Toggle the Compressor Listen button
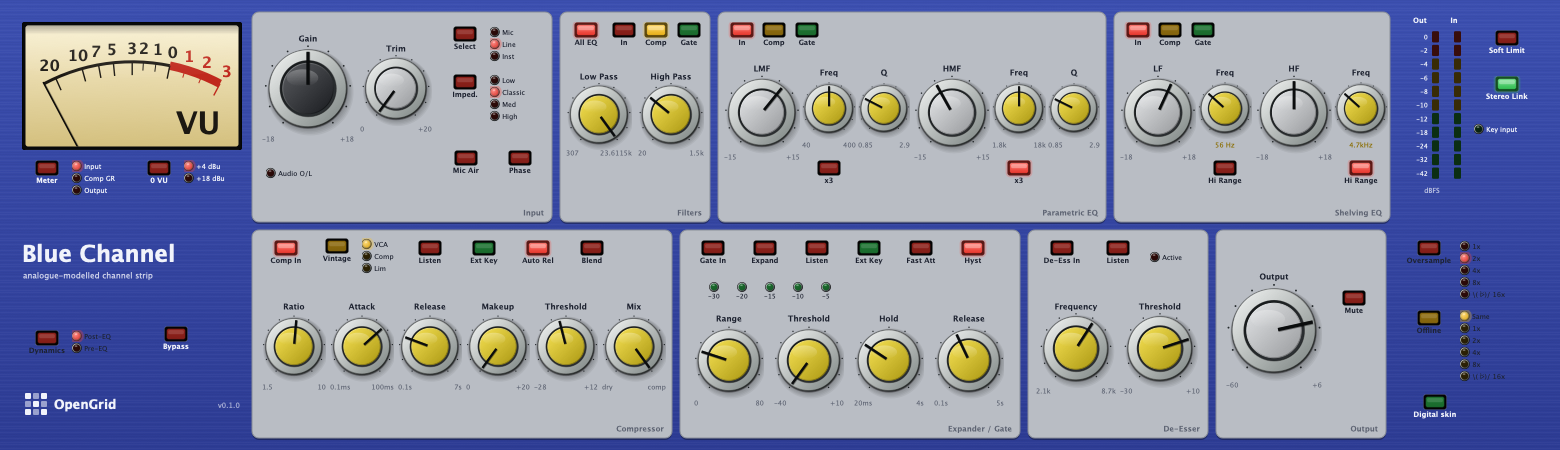Viewport: 1560px width, 450px height. (x=430, y=248)
